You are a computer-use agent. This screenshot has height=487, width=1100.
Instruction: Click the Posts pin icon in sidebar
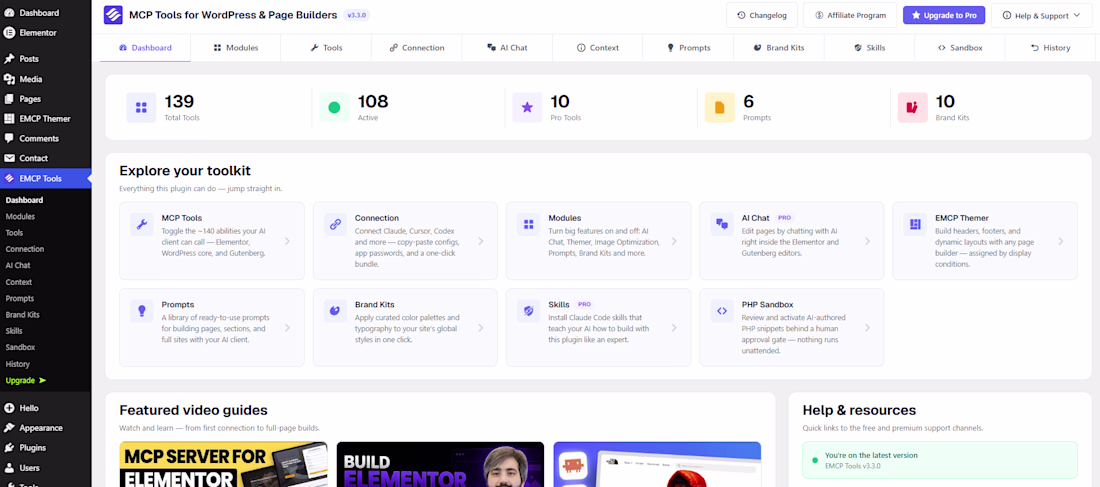point(9,59)
